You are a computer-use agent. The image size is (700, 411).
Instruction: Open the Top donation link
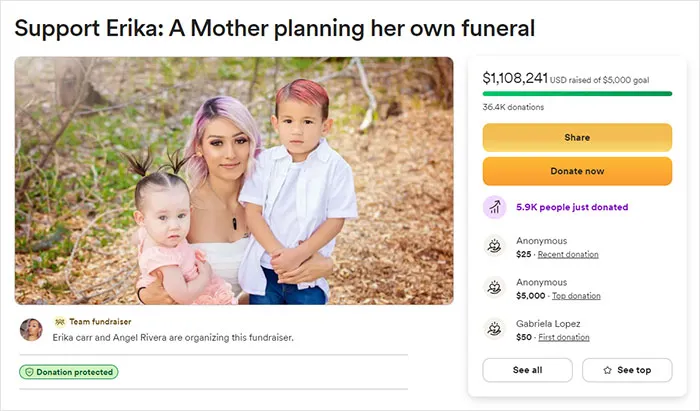pos(576,296)
